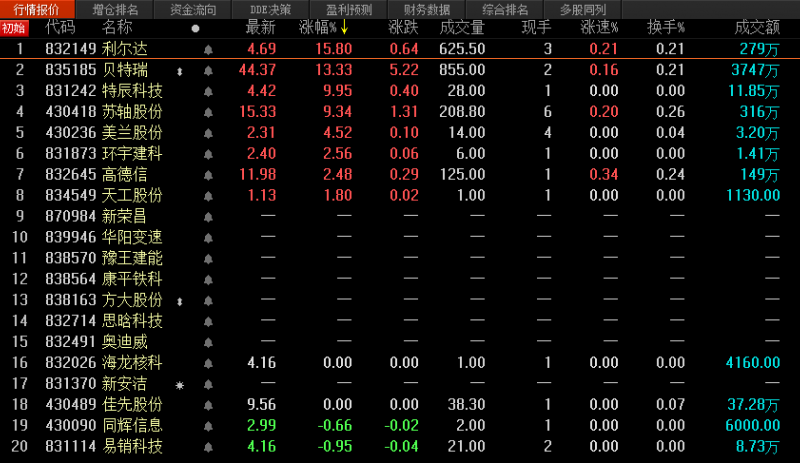Screen dimensions: 800x463
Task: Select stock name 高德信
Action: point(124,175)
